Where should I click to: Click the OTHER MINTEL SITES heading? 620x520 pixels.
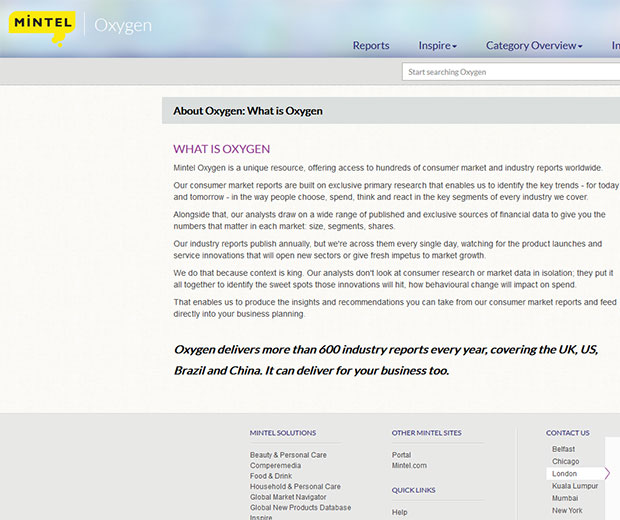[427, 433]
